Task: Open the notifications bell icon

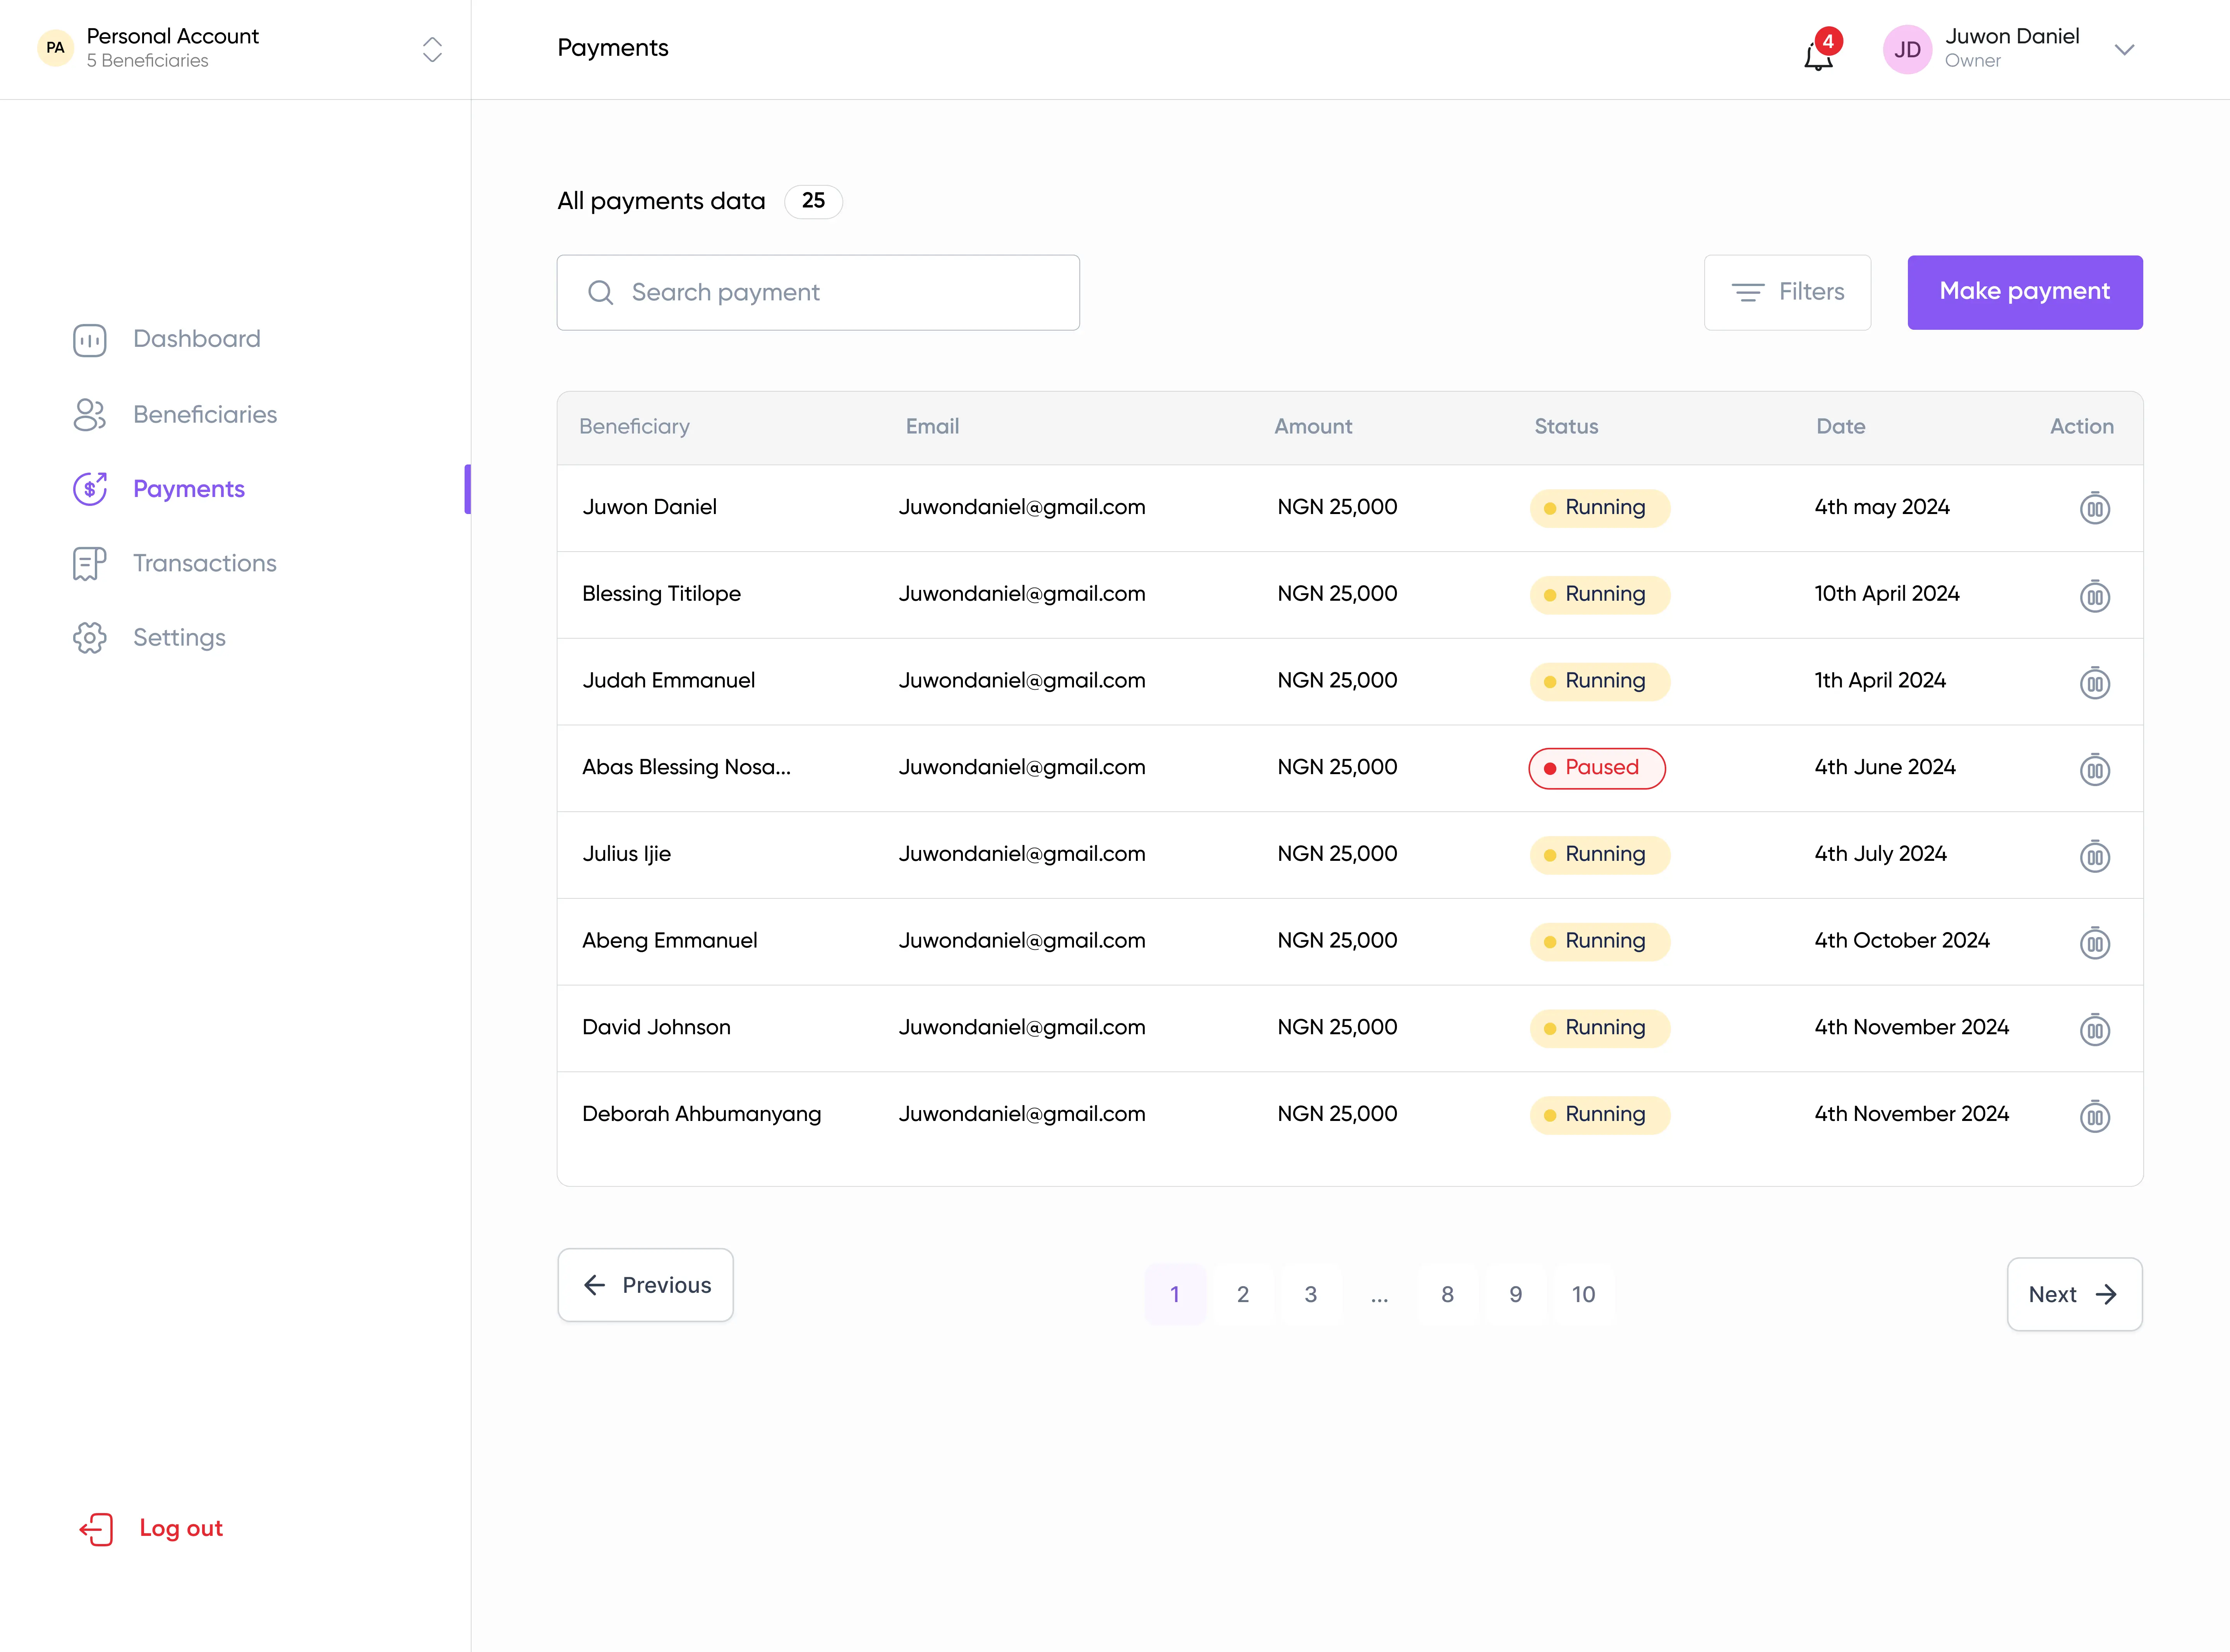Action: click(x=1819, y=57)
